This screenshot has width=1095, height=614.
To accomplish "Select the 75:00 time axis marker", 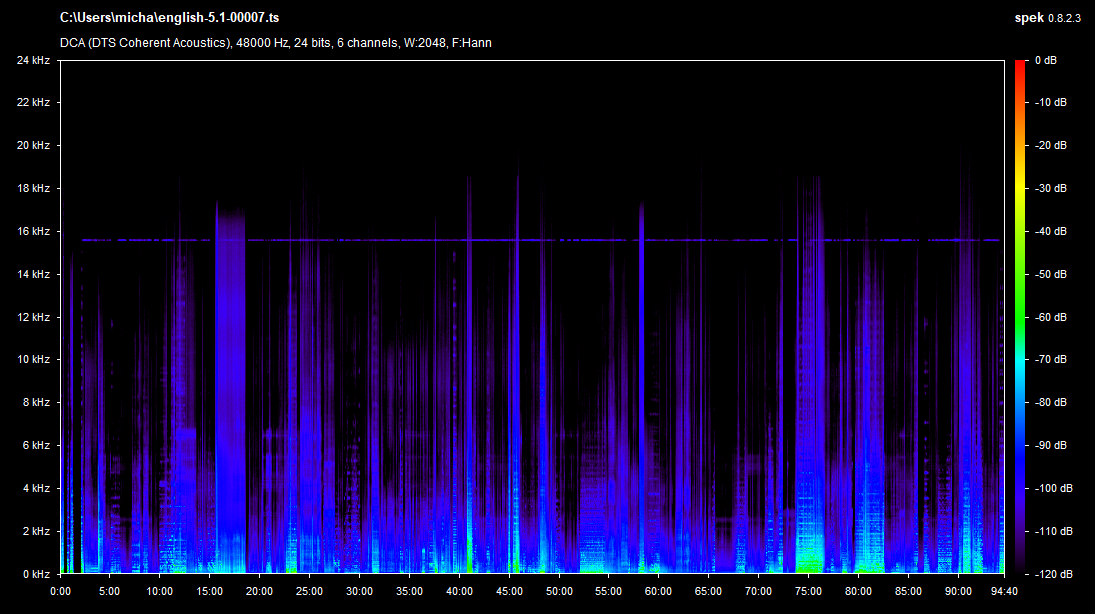I will [x=808, y=590].
